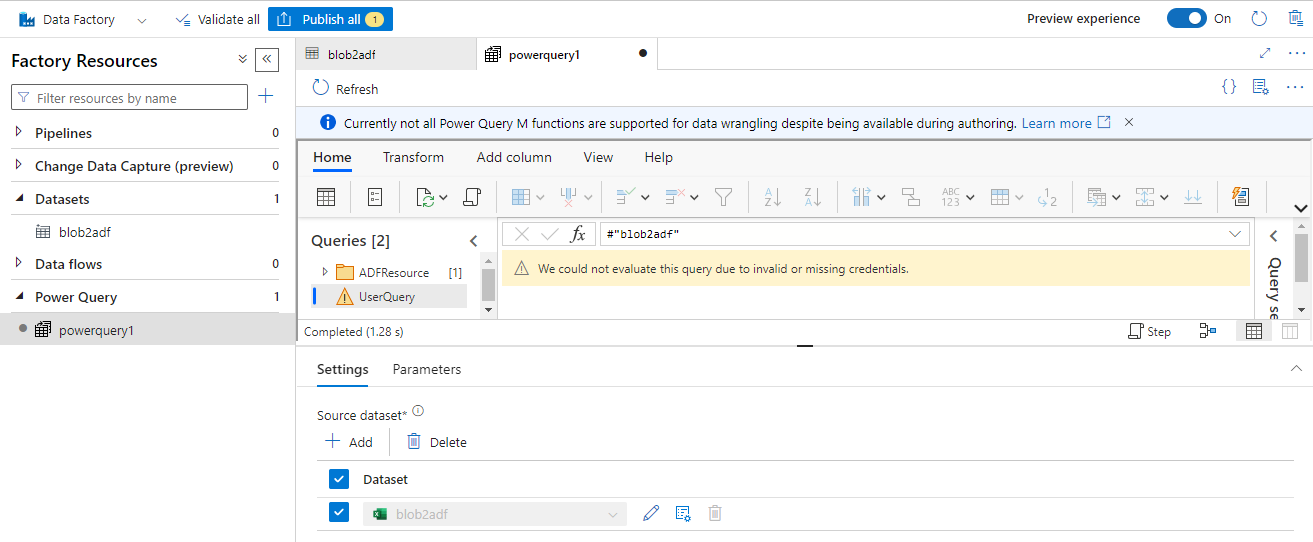Image resolution: width=1313 pixels, height=542 pixels.
Task: Click the Replace values icon
Action: tap(1047, 198)
